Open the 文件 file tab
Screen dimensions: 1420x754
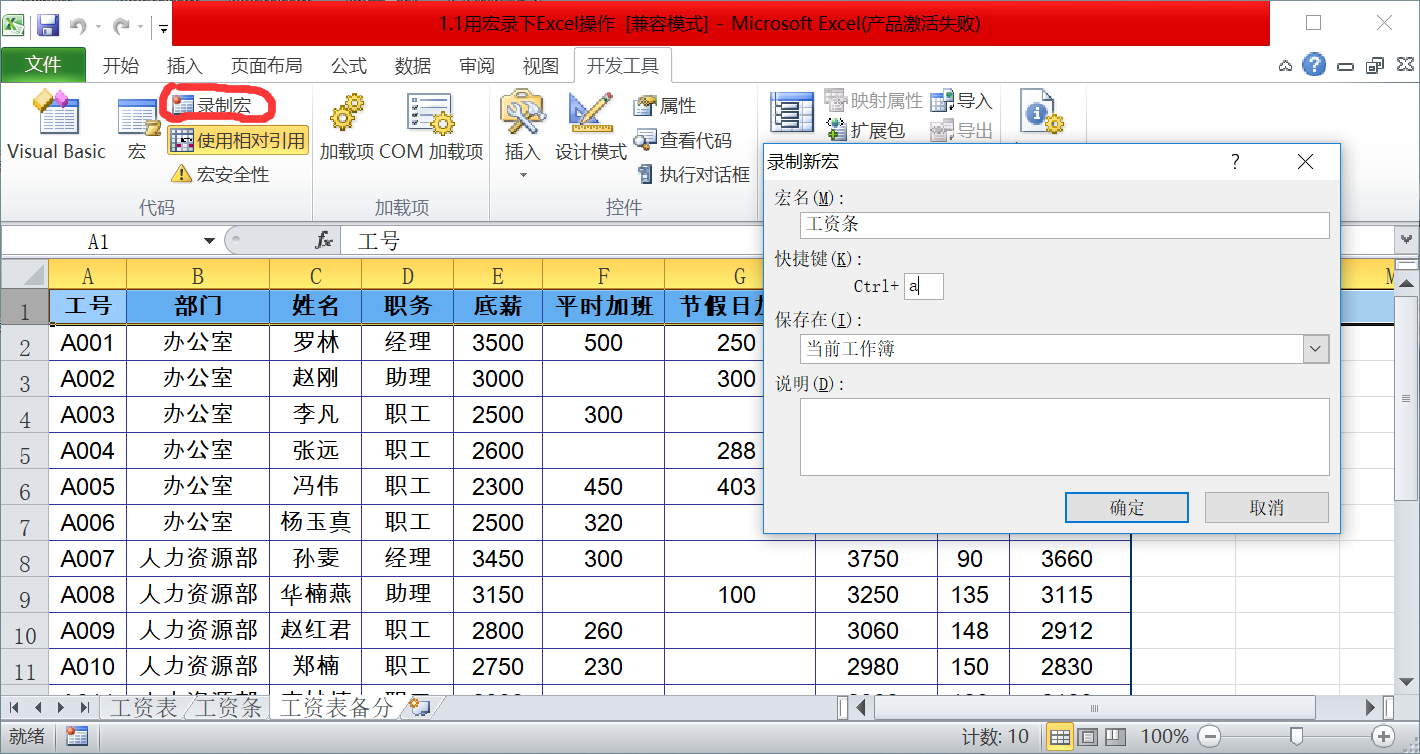point(43,65)
